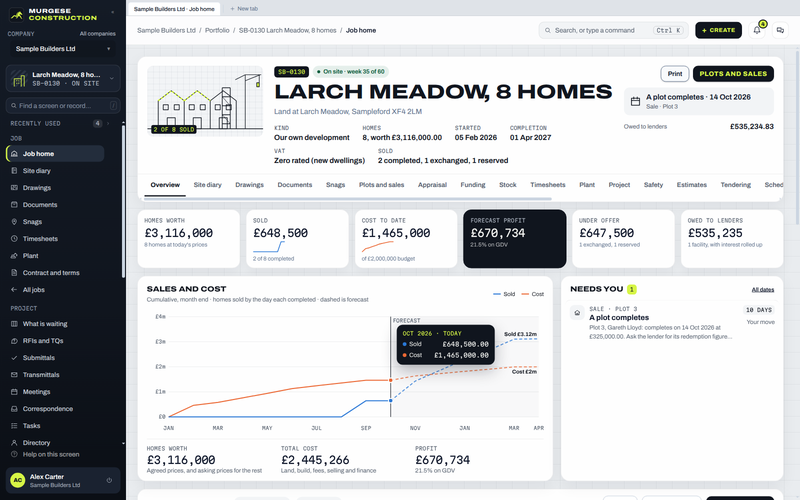Screen dimensions: 800x500
Task: Open the Cost to Date card
Action: [x=406, y=239]
